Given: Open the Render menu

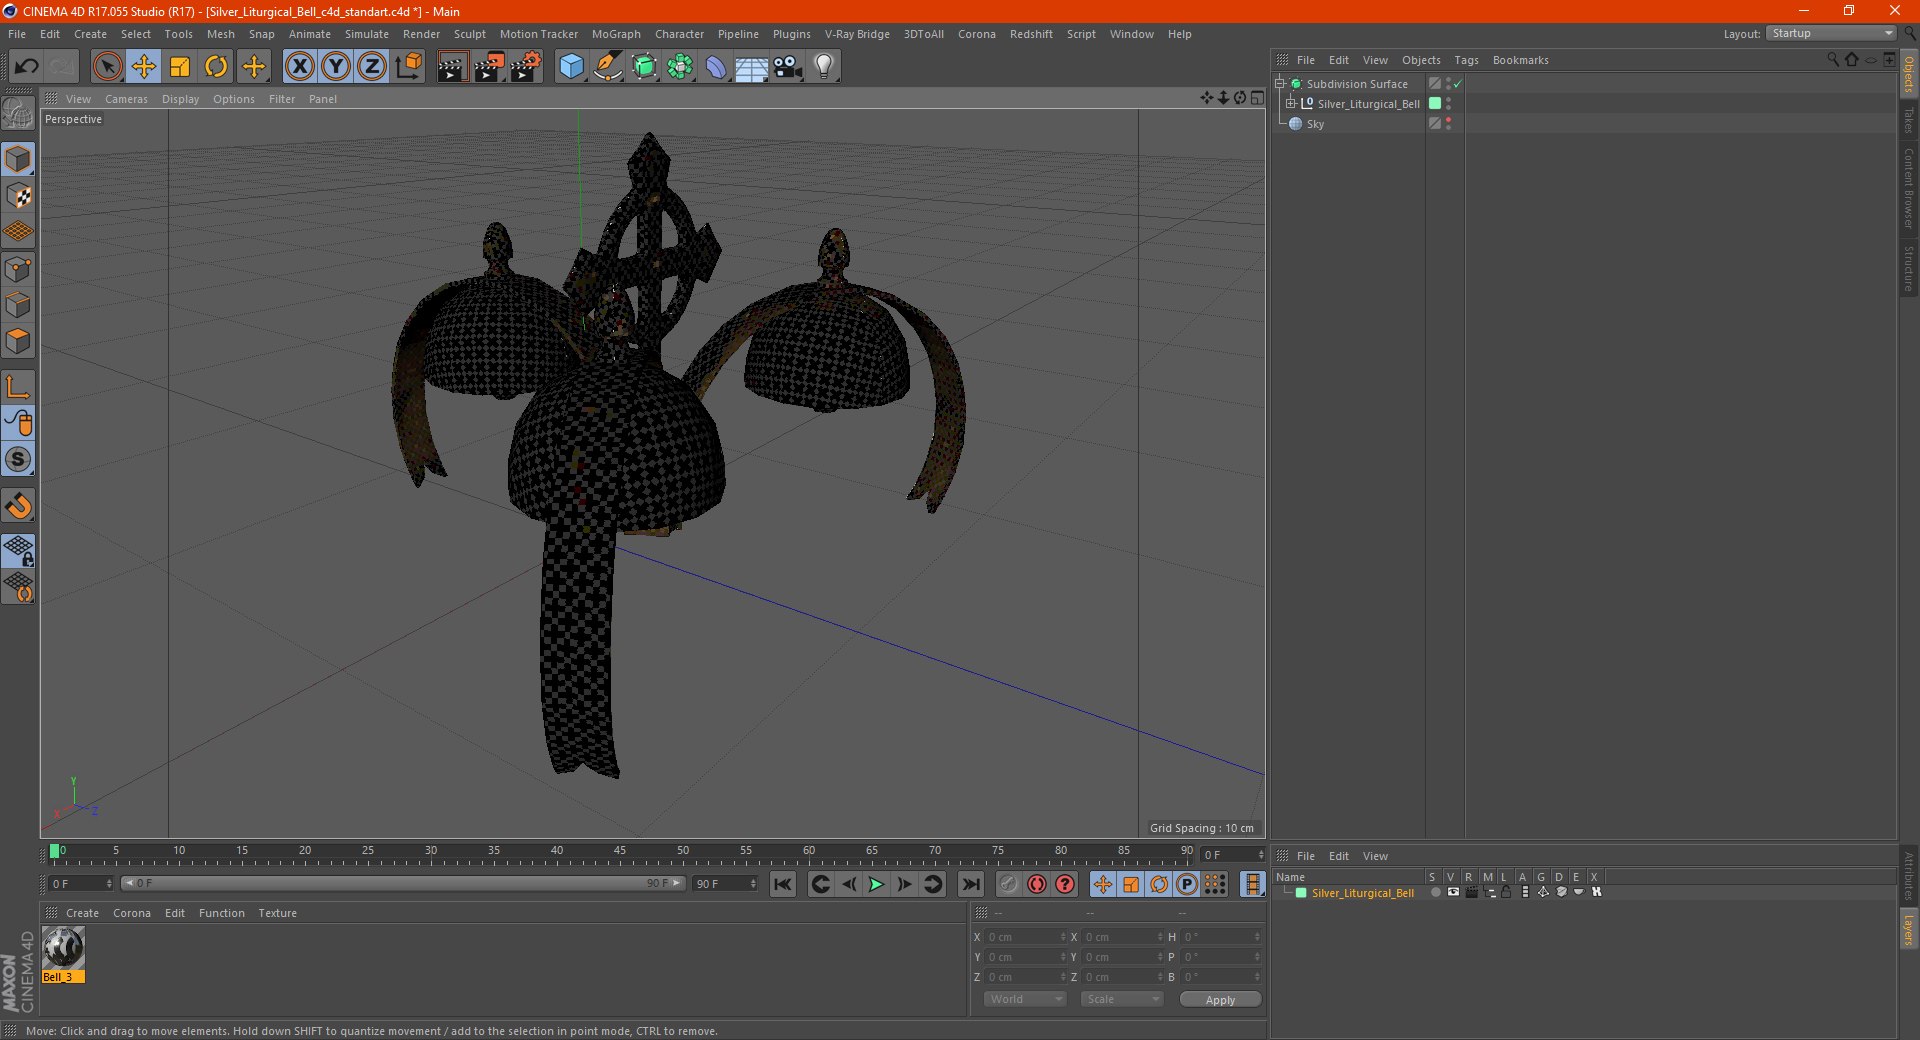Looking at the screenshot, I should click(421, 34).
